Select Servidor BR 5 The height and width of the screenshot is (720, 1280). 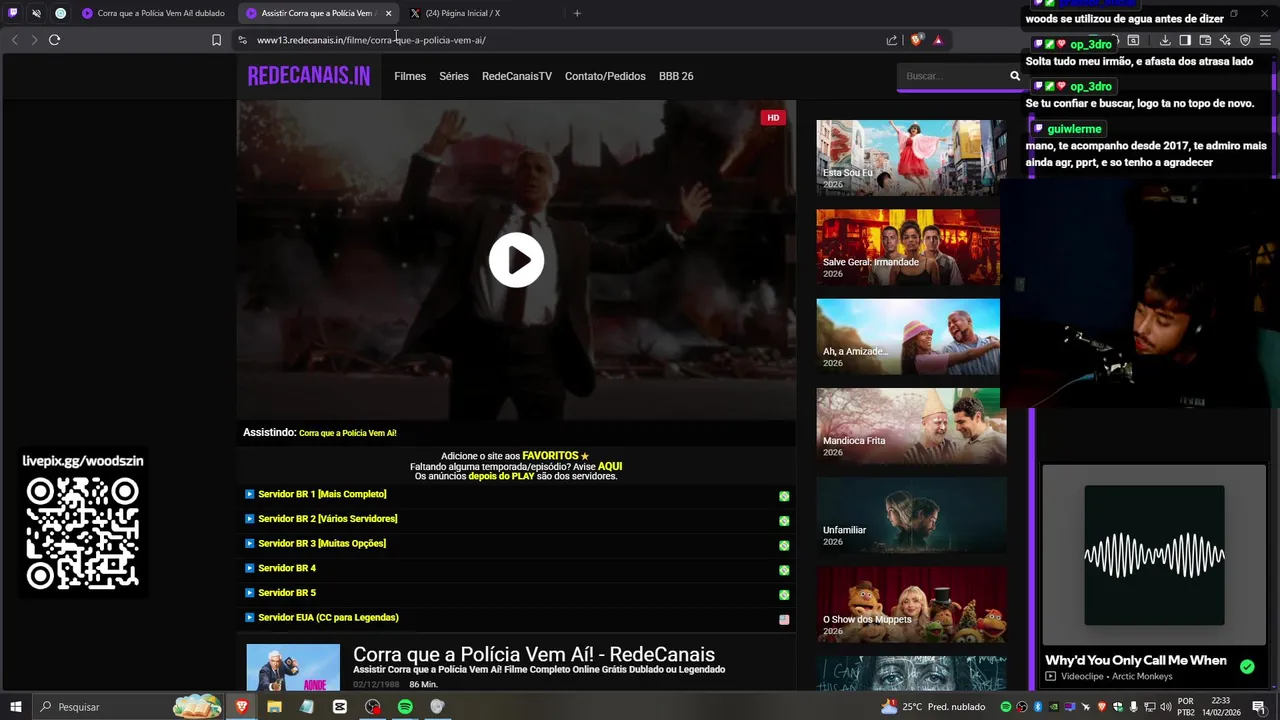[287, 593]
